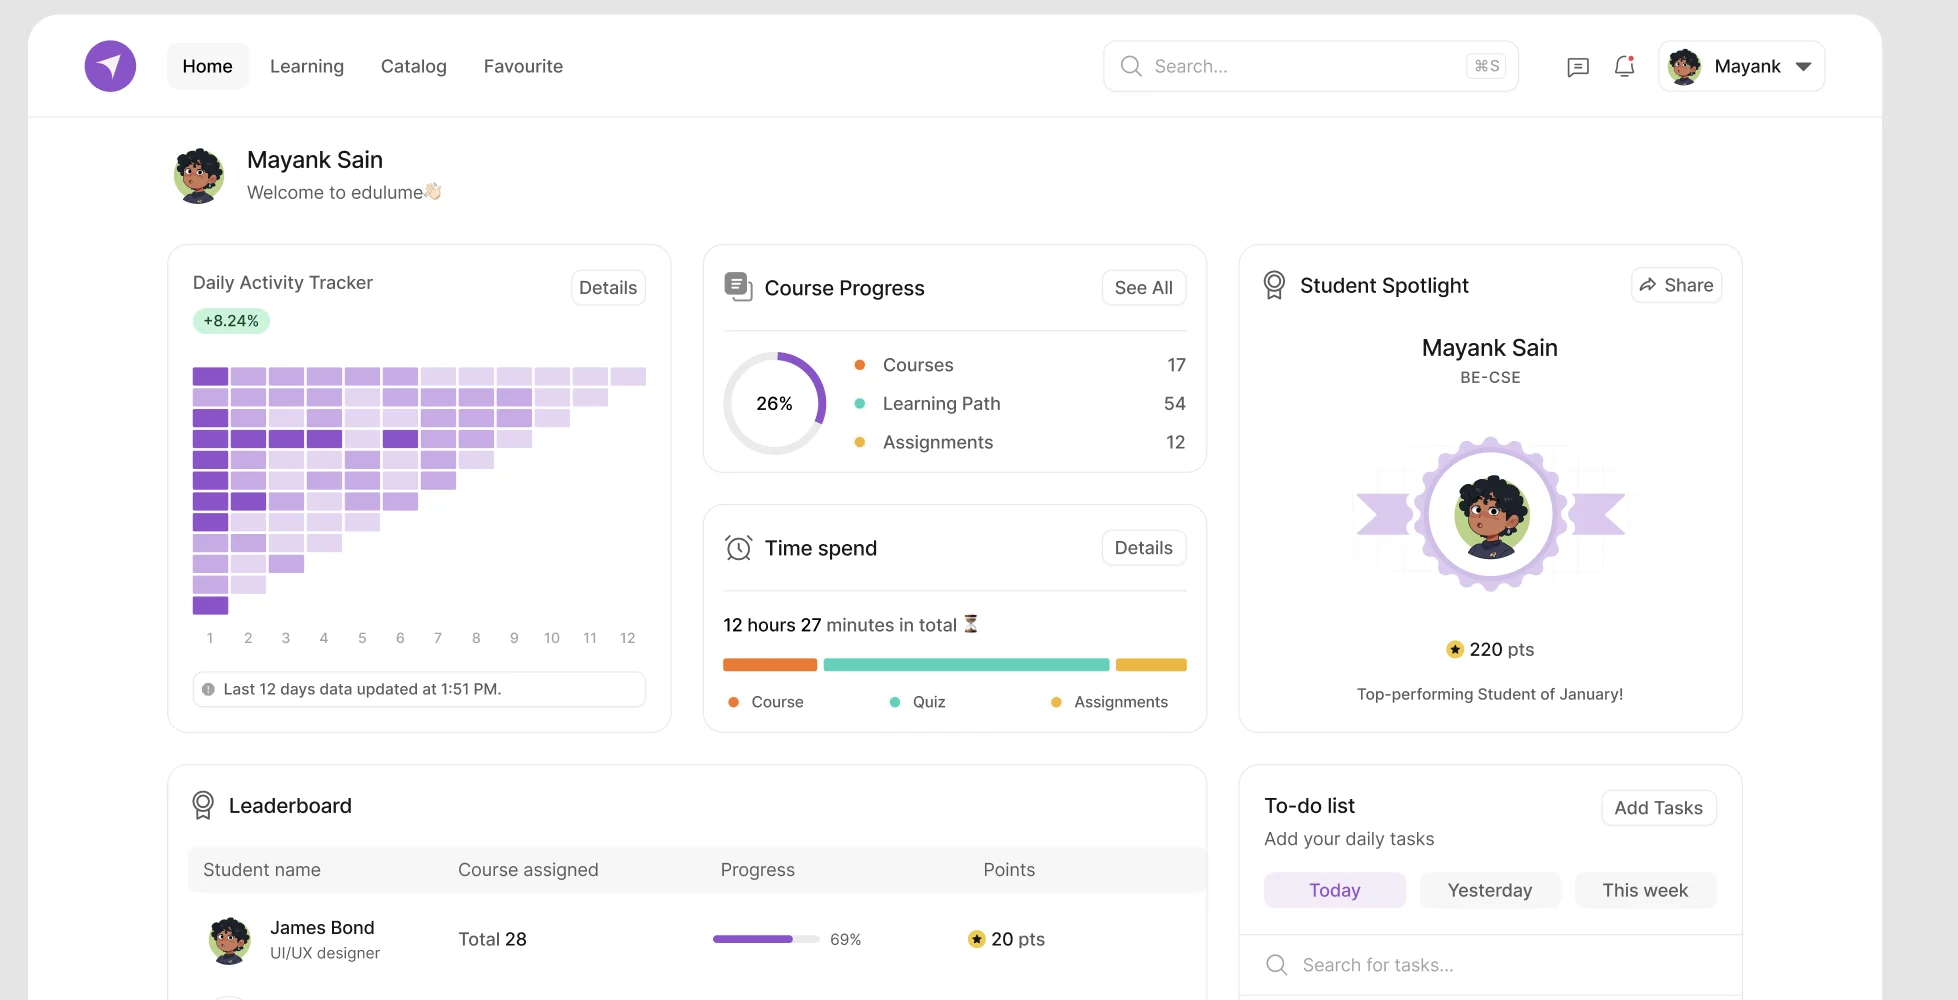Select the Today filter in To-do list

point(1335,890)
